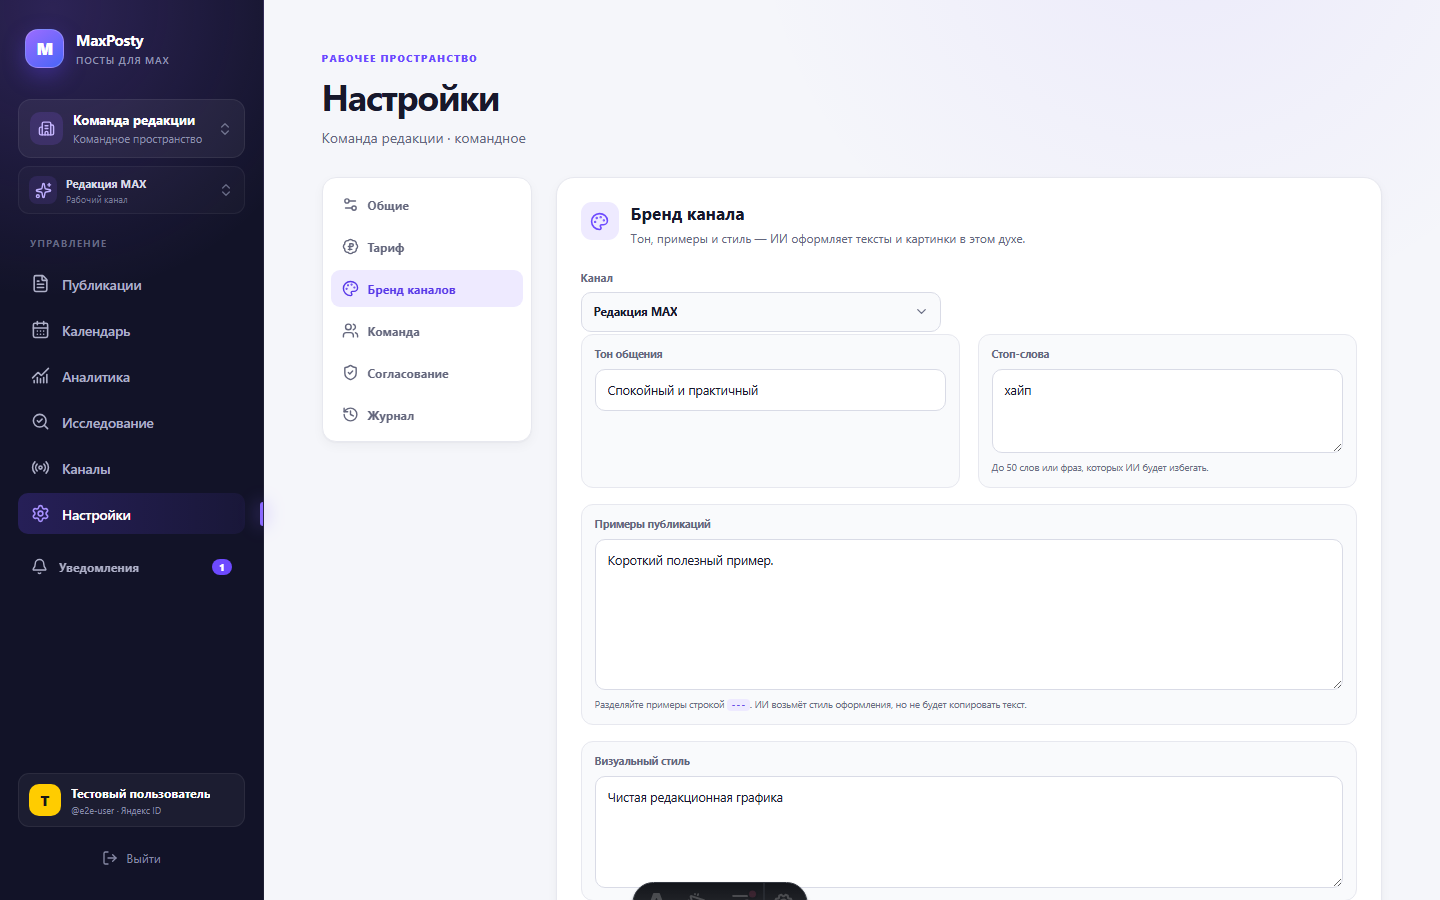Open the Согласование settings section
The height and width of the screenshot is (900, 1440).
pyautogui.click(x=427, y=373)
